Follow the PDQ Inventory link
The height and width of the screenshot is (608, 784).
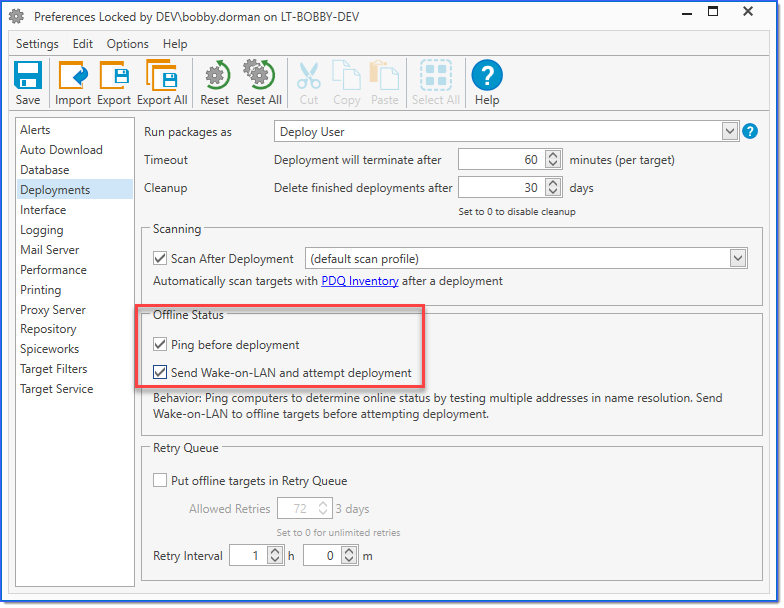pyautogui.click(x=360, y=281)
